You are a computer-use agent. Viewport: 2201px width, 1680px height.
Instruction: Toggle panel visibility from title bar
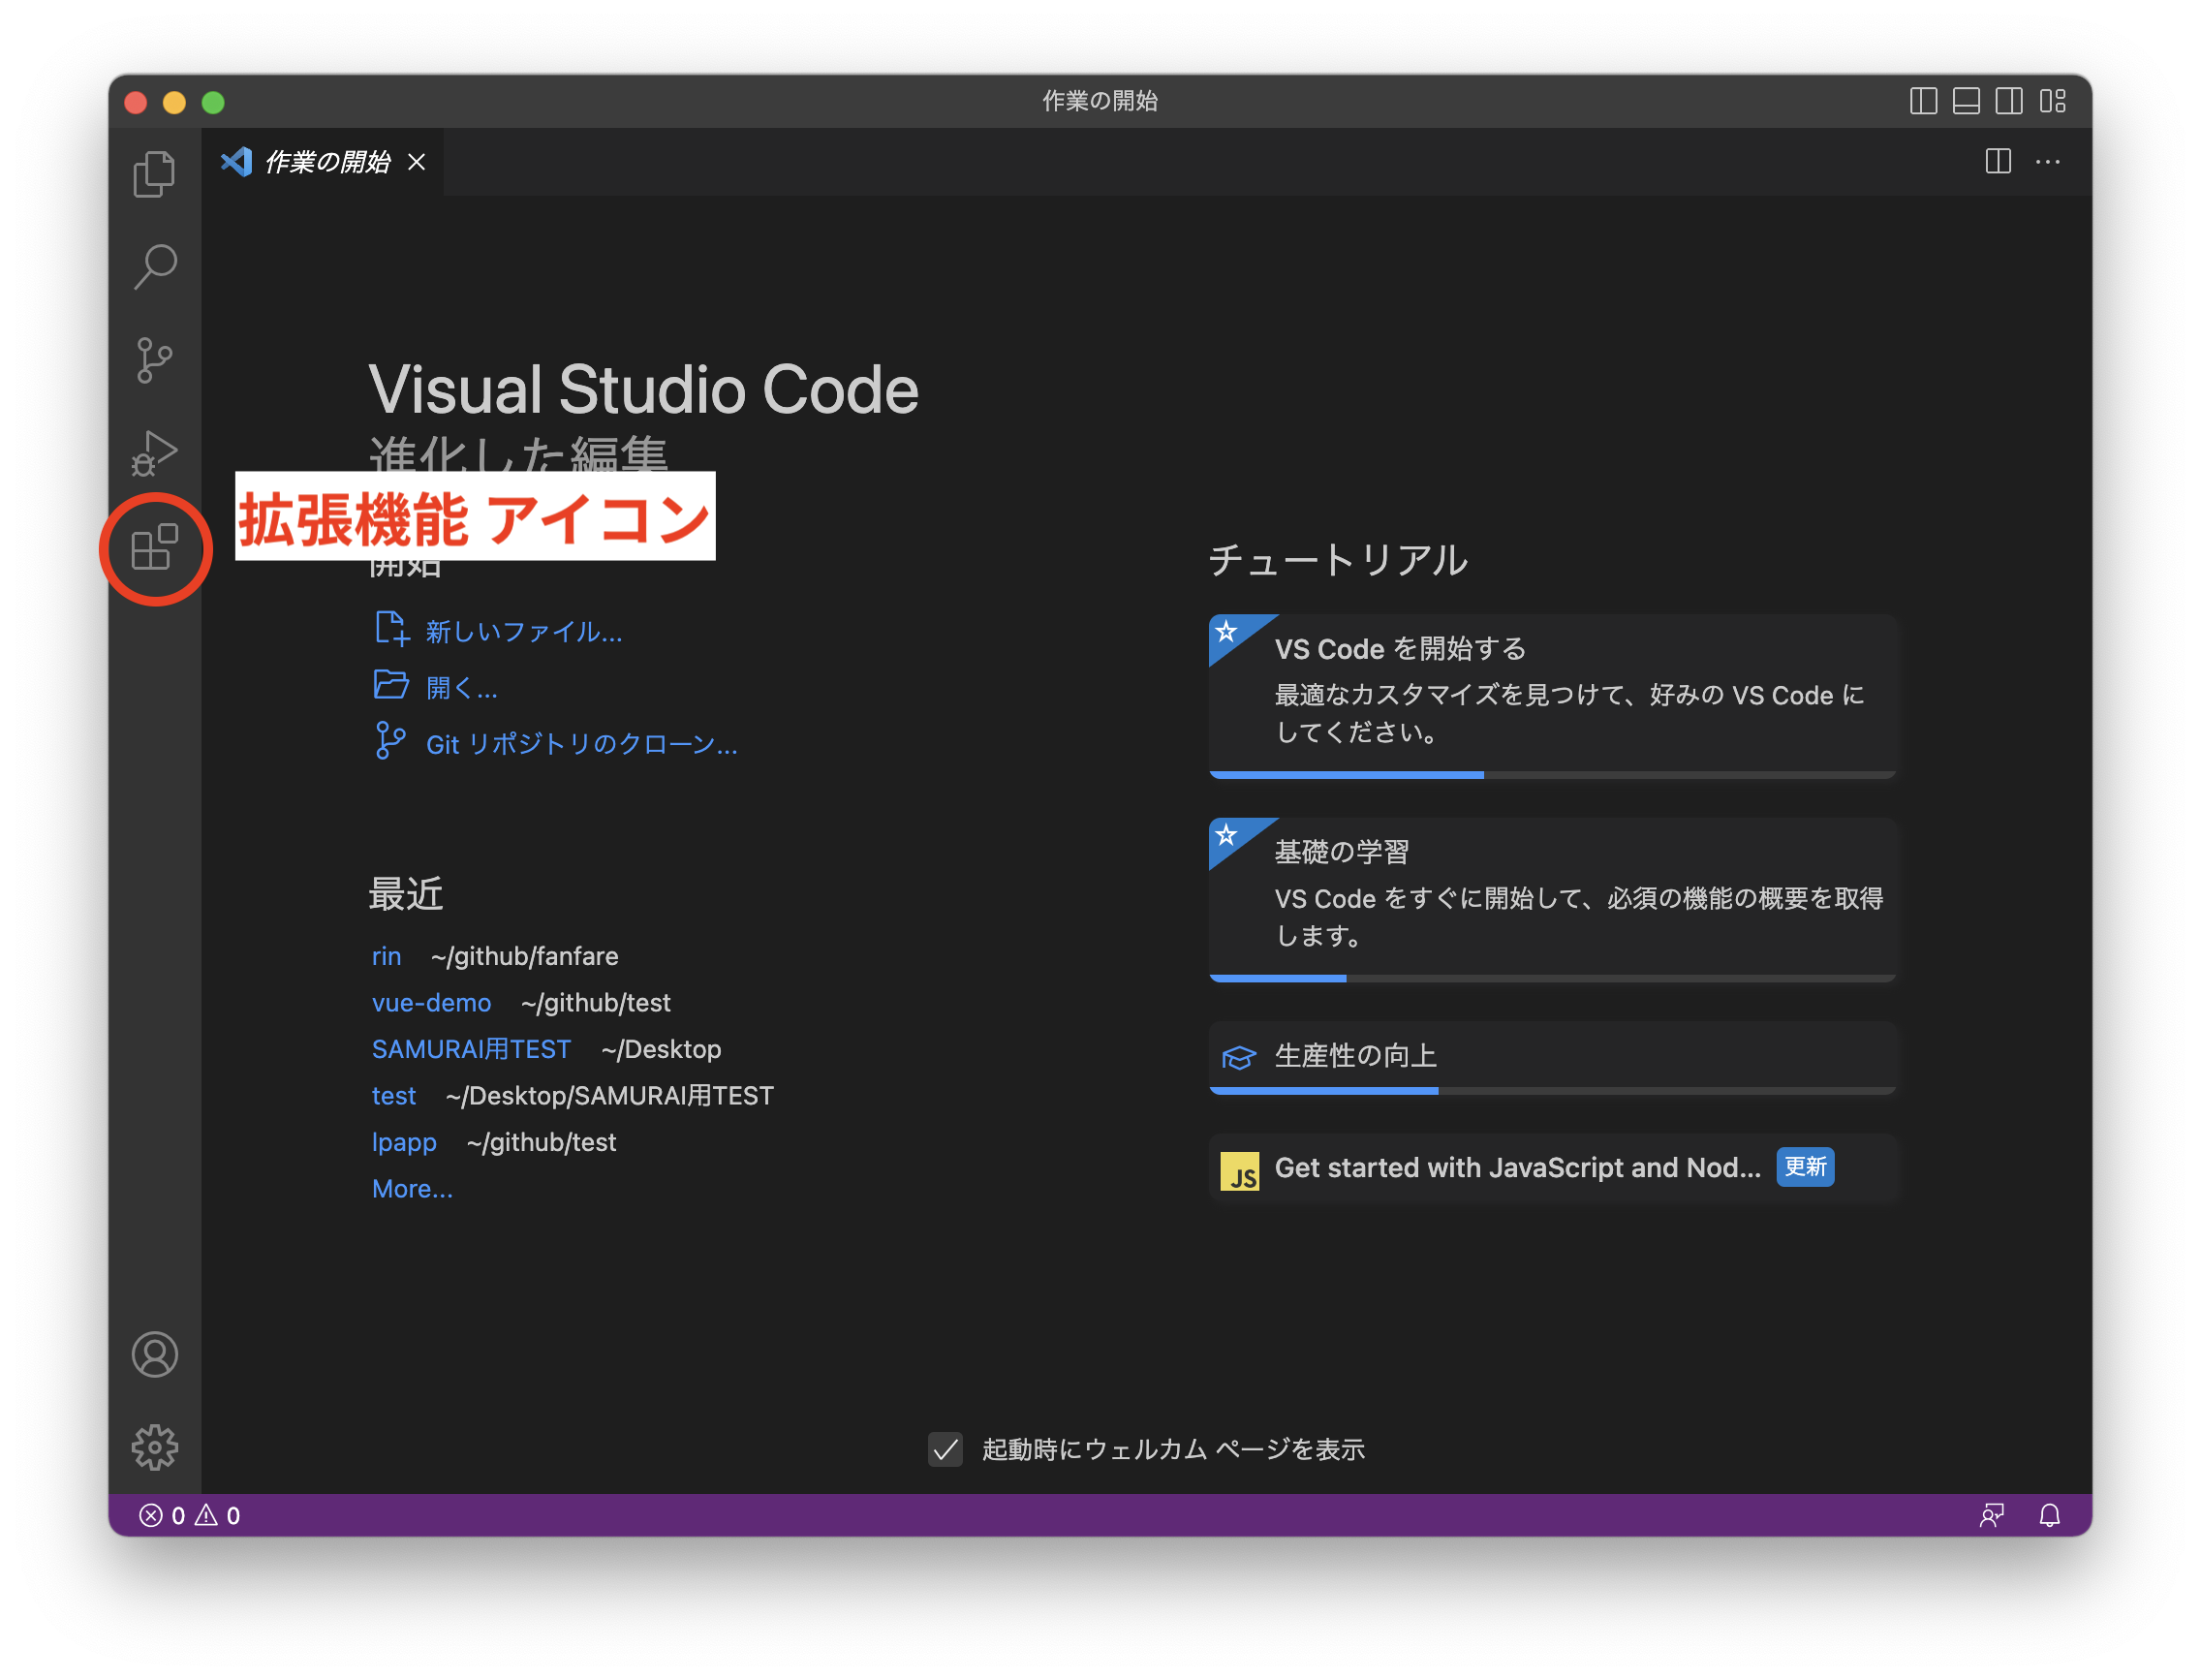[1966, 101]
